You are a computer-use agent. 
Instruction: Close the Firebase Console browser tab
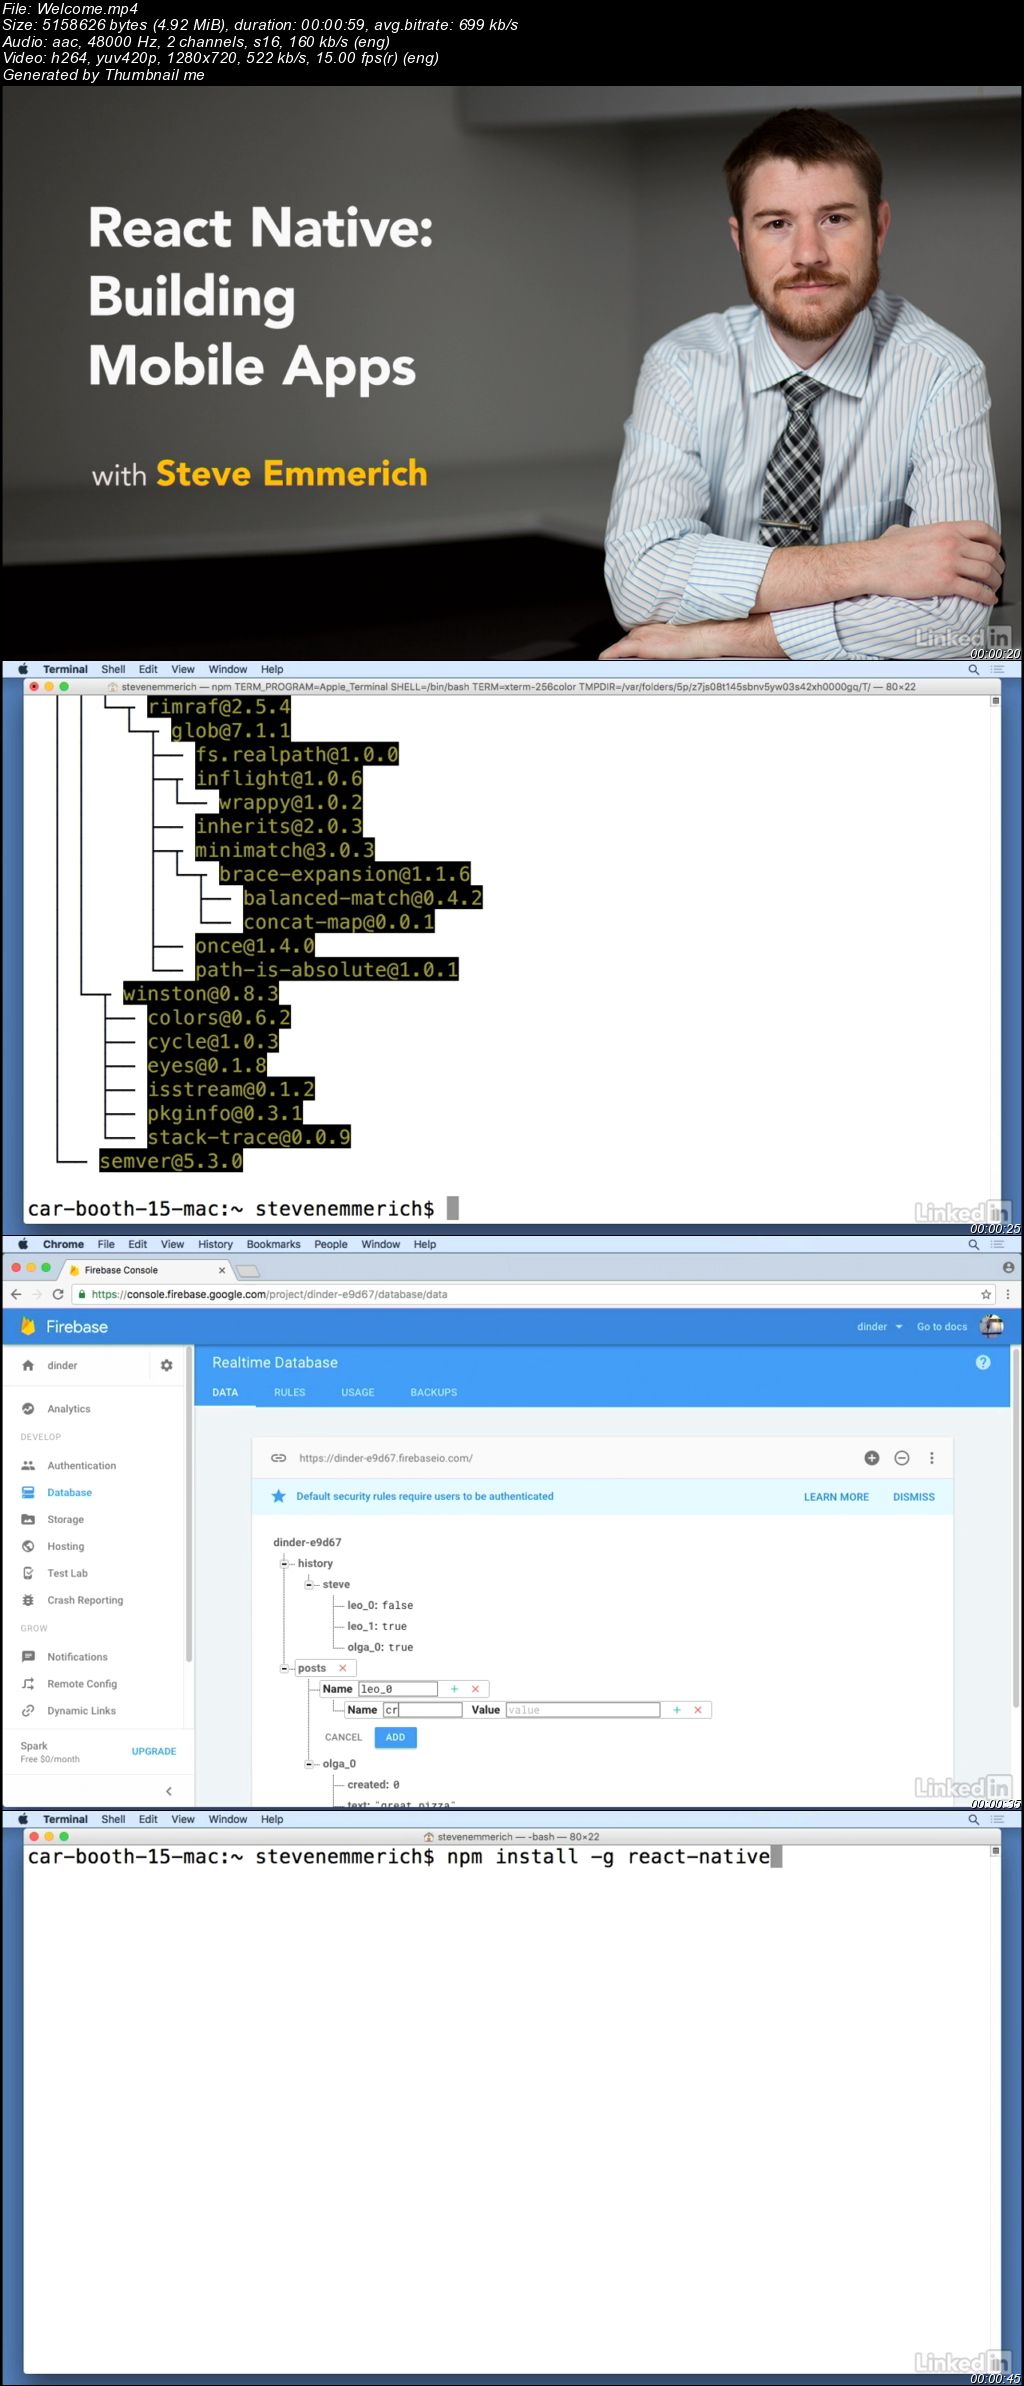click(222, 1270)
